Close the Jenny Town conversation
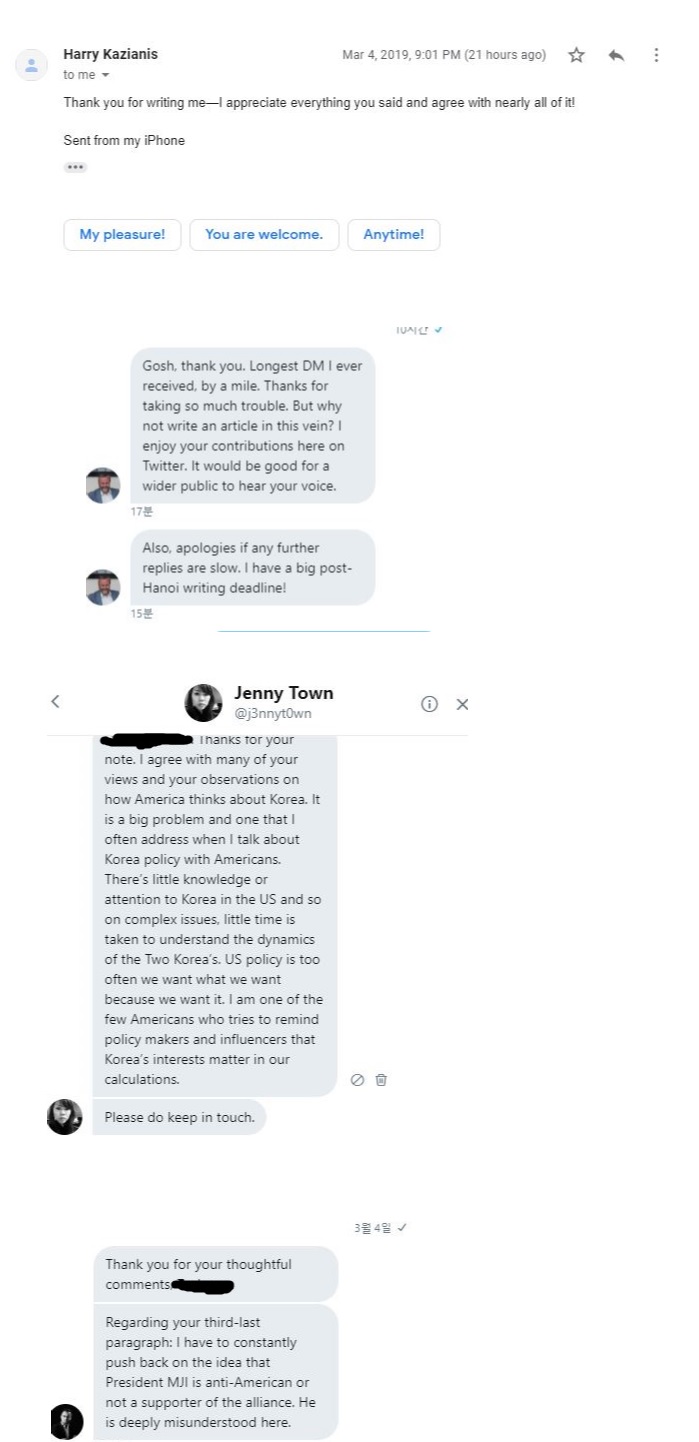 [462, 704]
